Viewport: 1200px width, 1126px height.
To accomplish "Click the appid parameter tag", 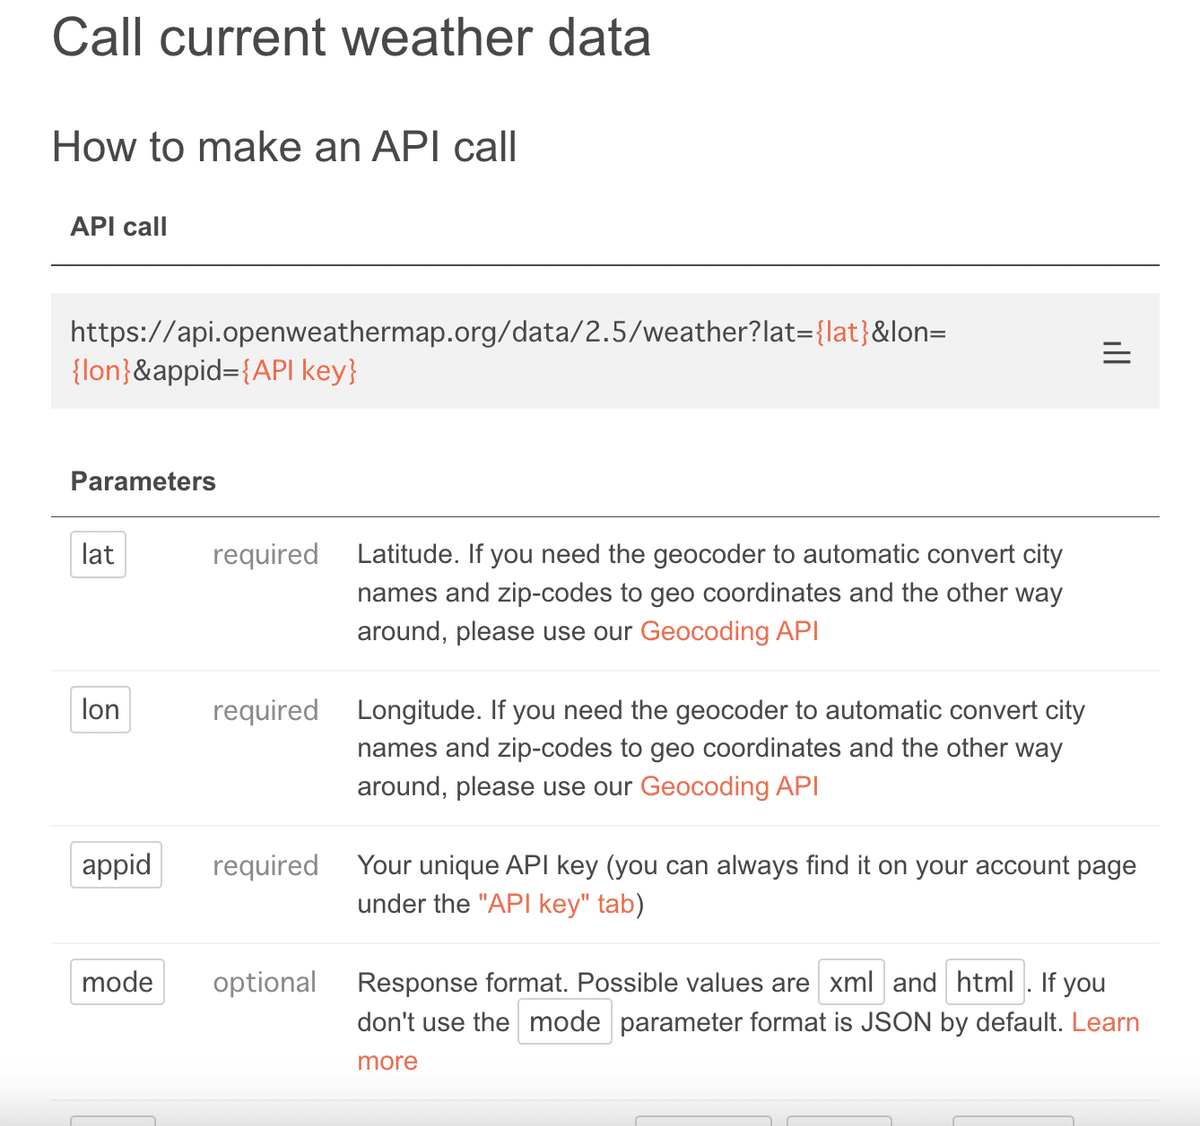I will point(116,865).
